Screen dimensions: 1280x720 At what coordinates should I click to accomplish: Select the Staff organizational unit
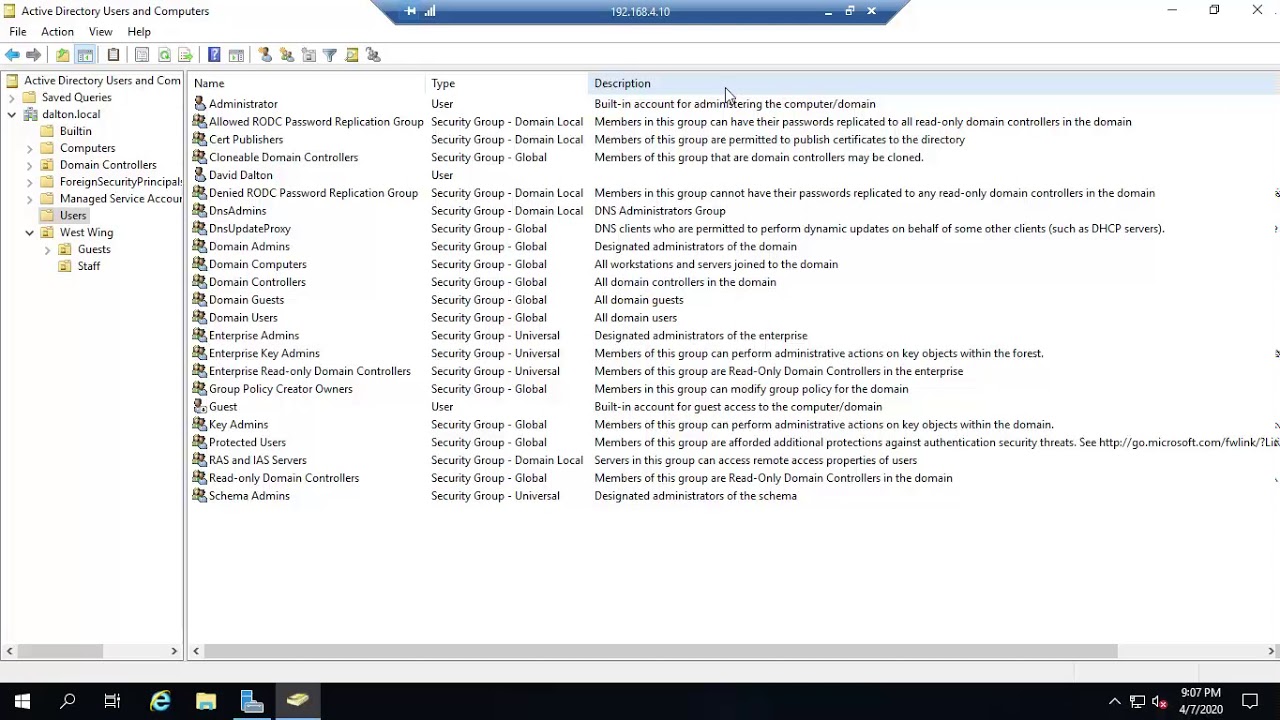click(89, 267)
